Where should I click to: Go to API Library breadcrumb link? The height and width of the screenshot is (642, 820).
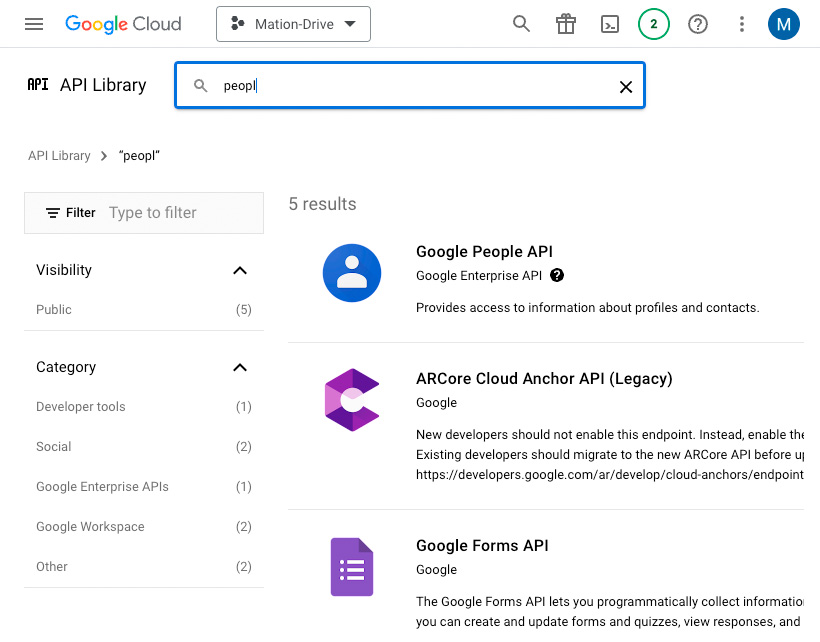click(x=59, y=156)
